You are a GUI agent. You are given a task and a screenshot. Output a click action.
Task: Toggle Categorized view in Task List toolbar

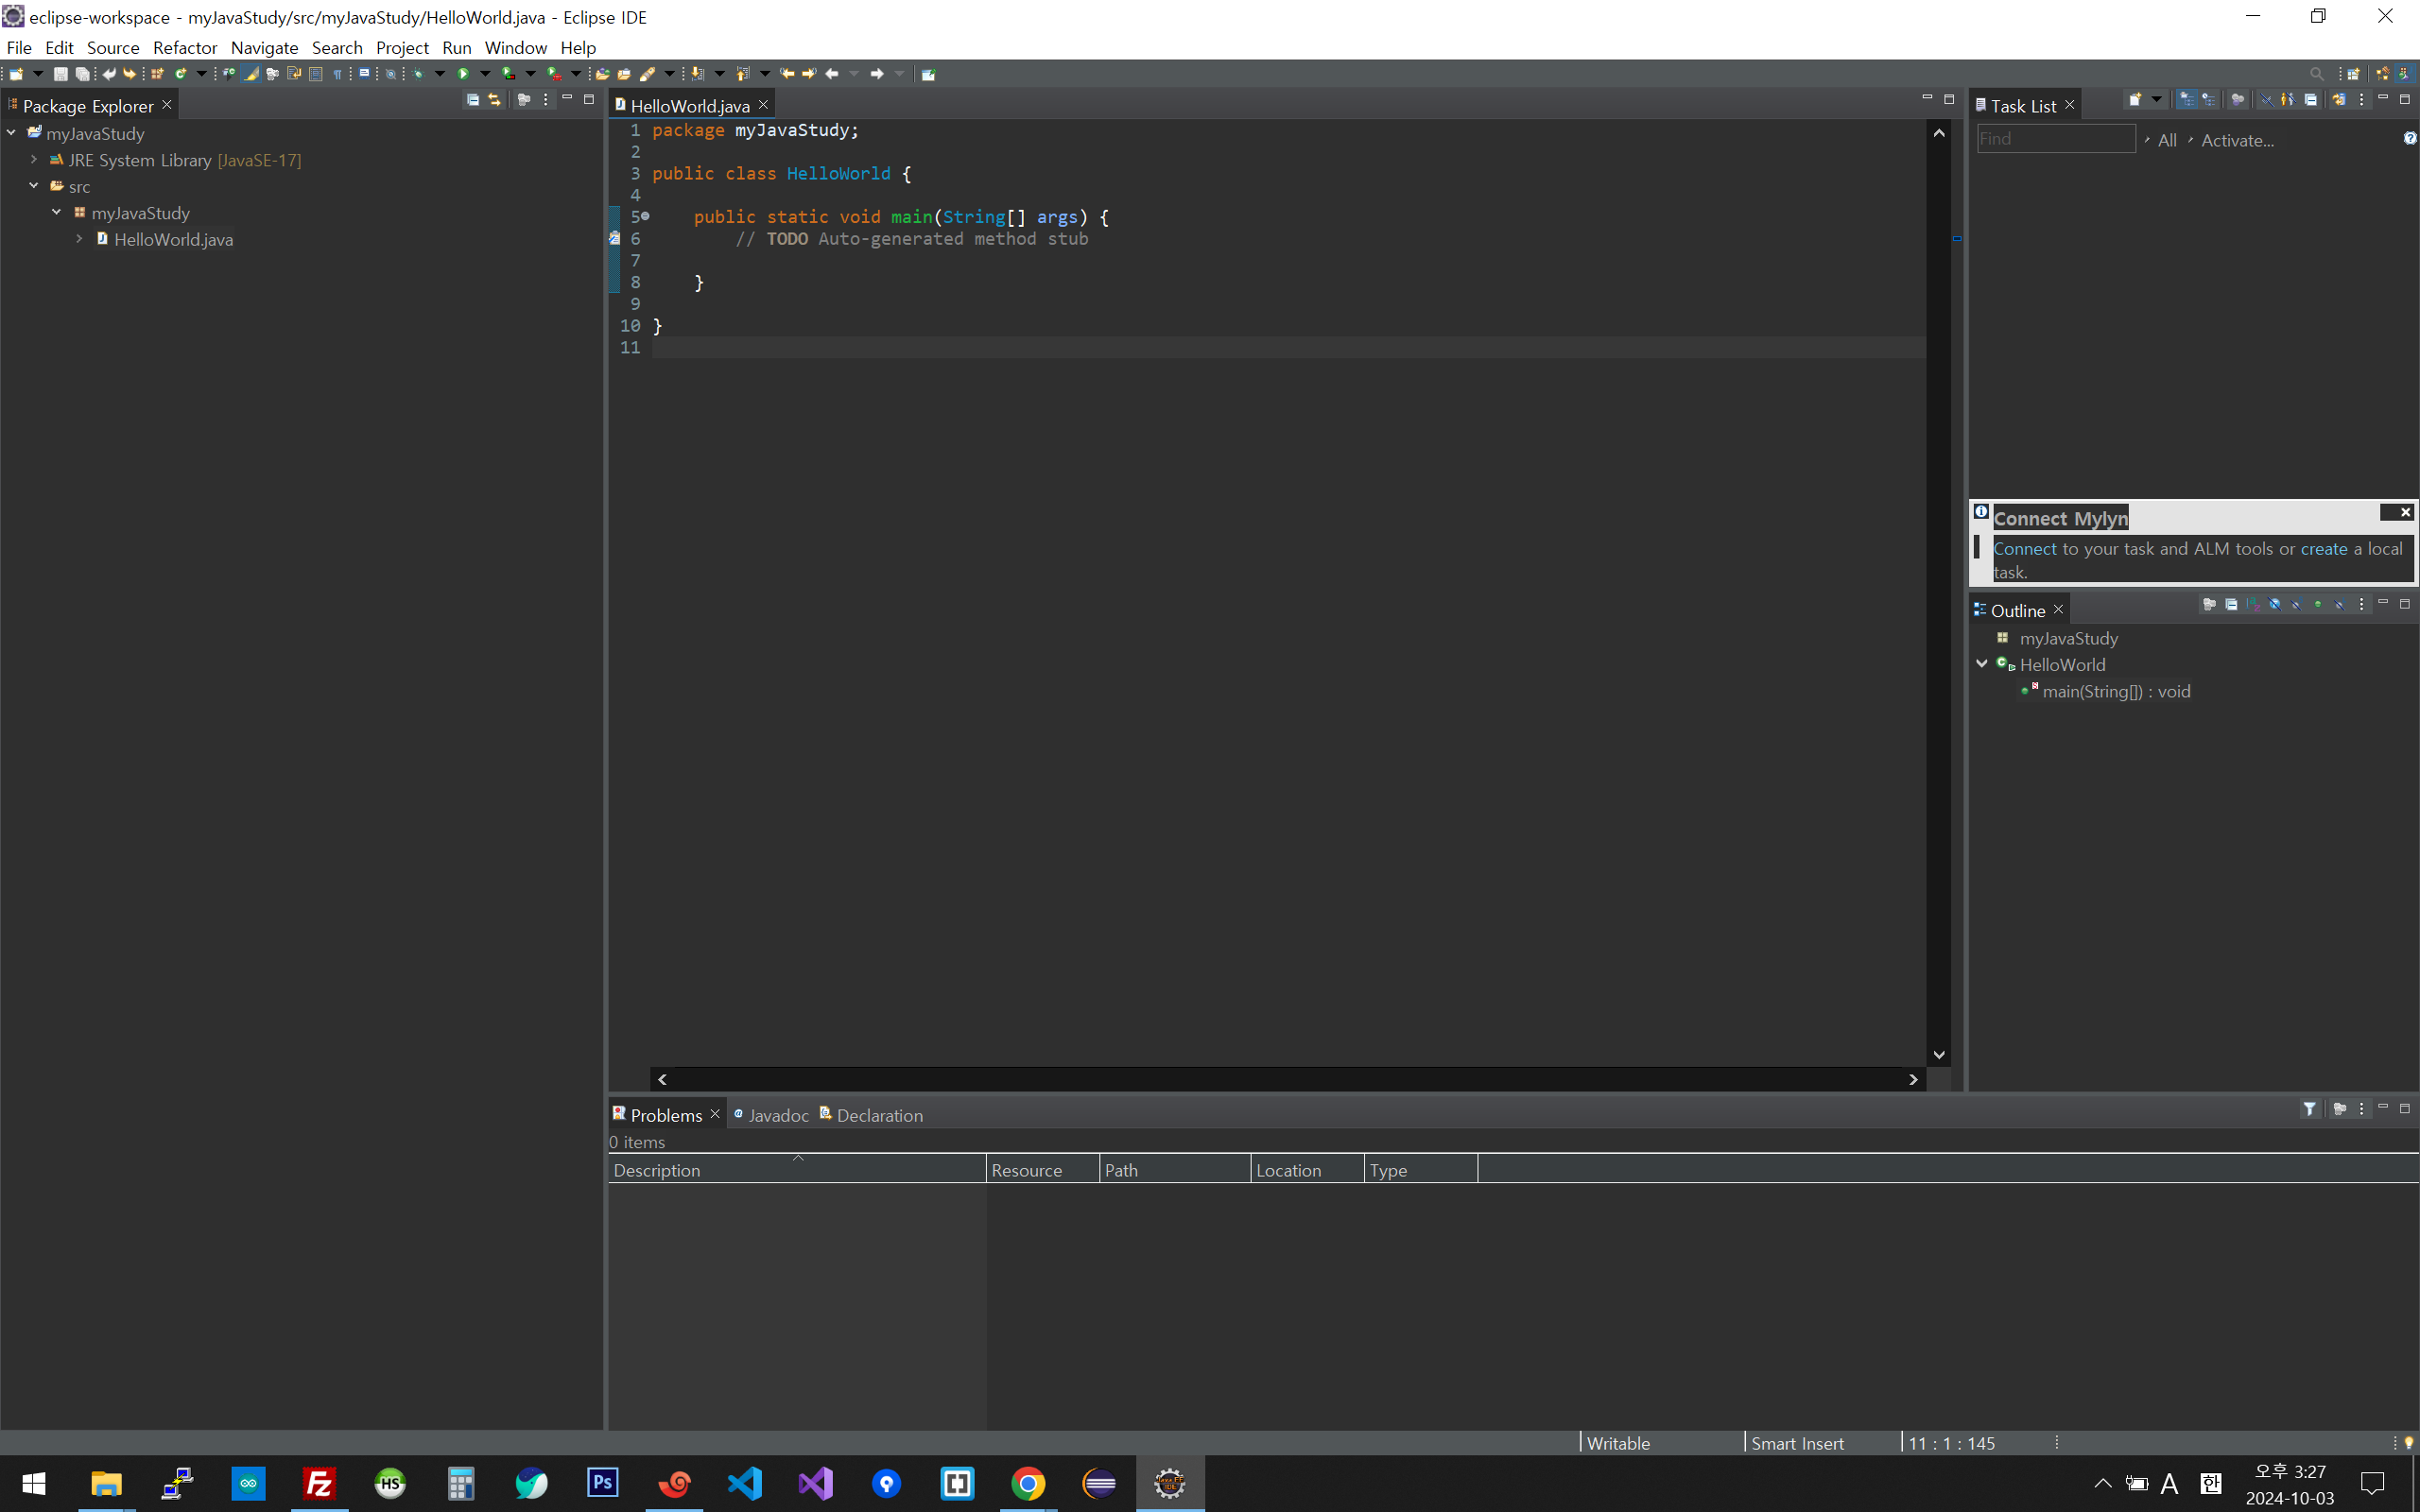click(x=2187, y=100)
